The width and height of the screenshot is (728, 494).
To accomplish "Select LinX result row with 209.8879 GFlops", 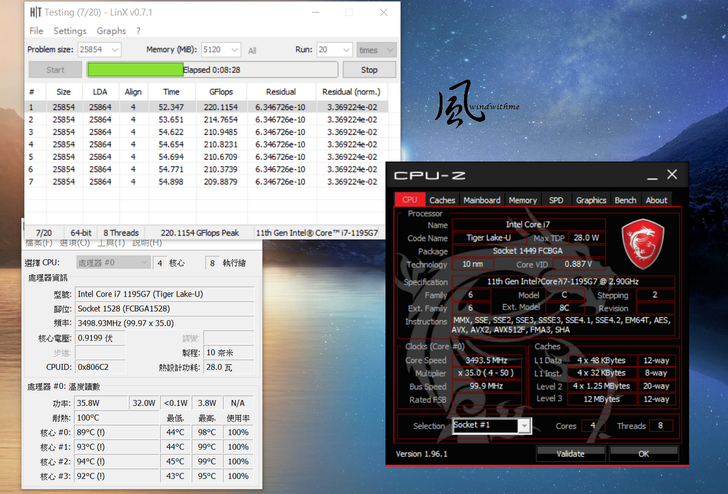I will 207,182.
